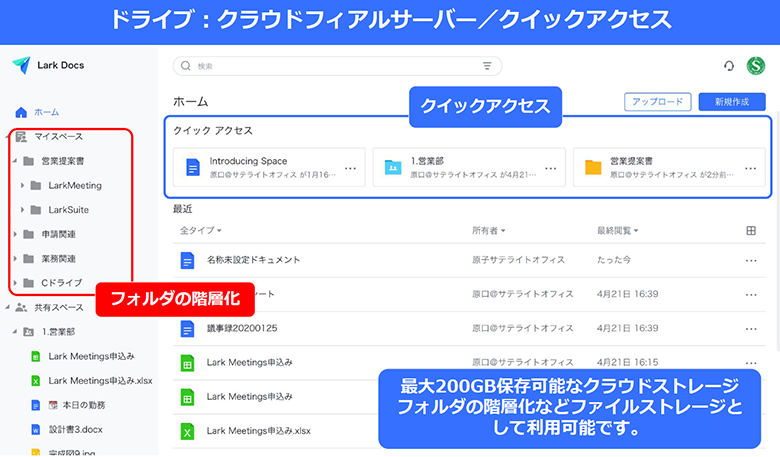The width and height of the screenshot is (780, 457).
Task: Expand the LarkSuite folder arrow
Action: click(22, 210)
